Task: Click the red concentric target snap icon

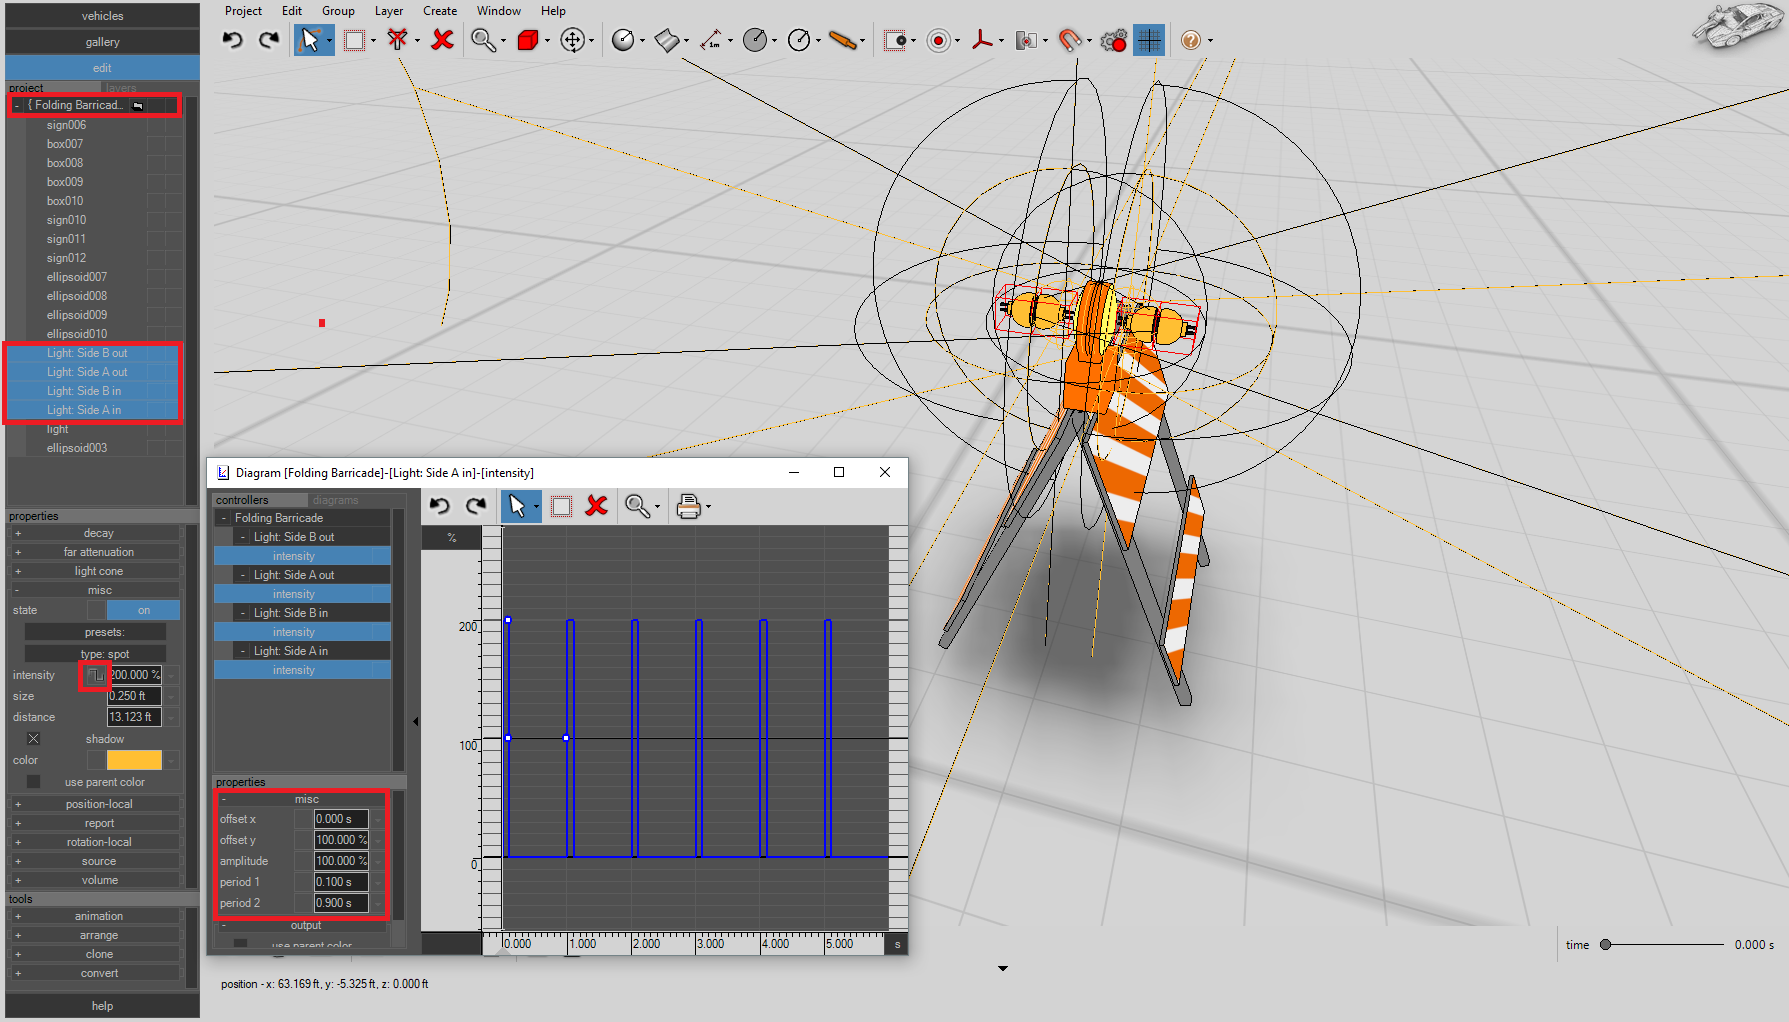Action: click(x=938, y=40)
